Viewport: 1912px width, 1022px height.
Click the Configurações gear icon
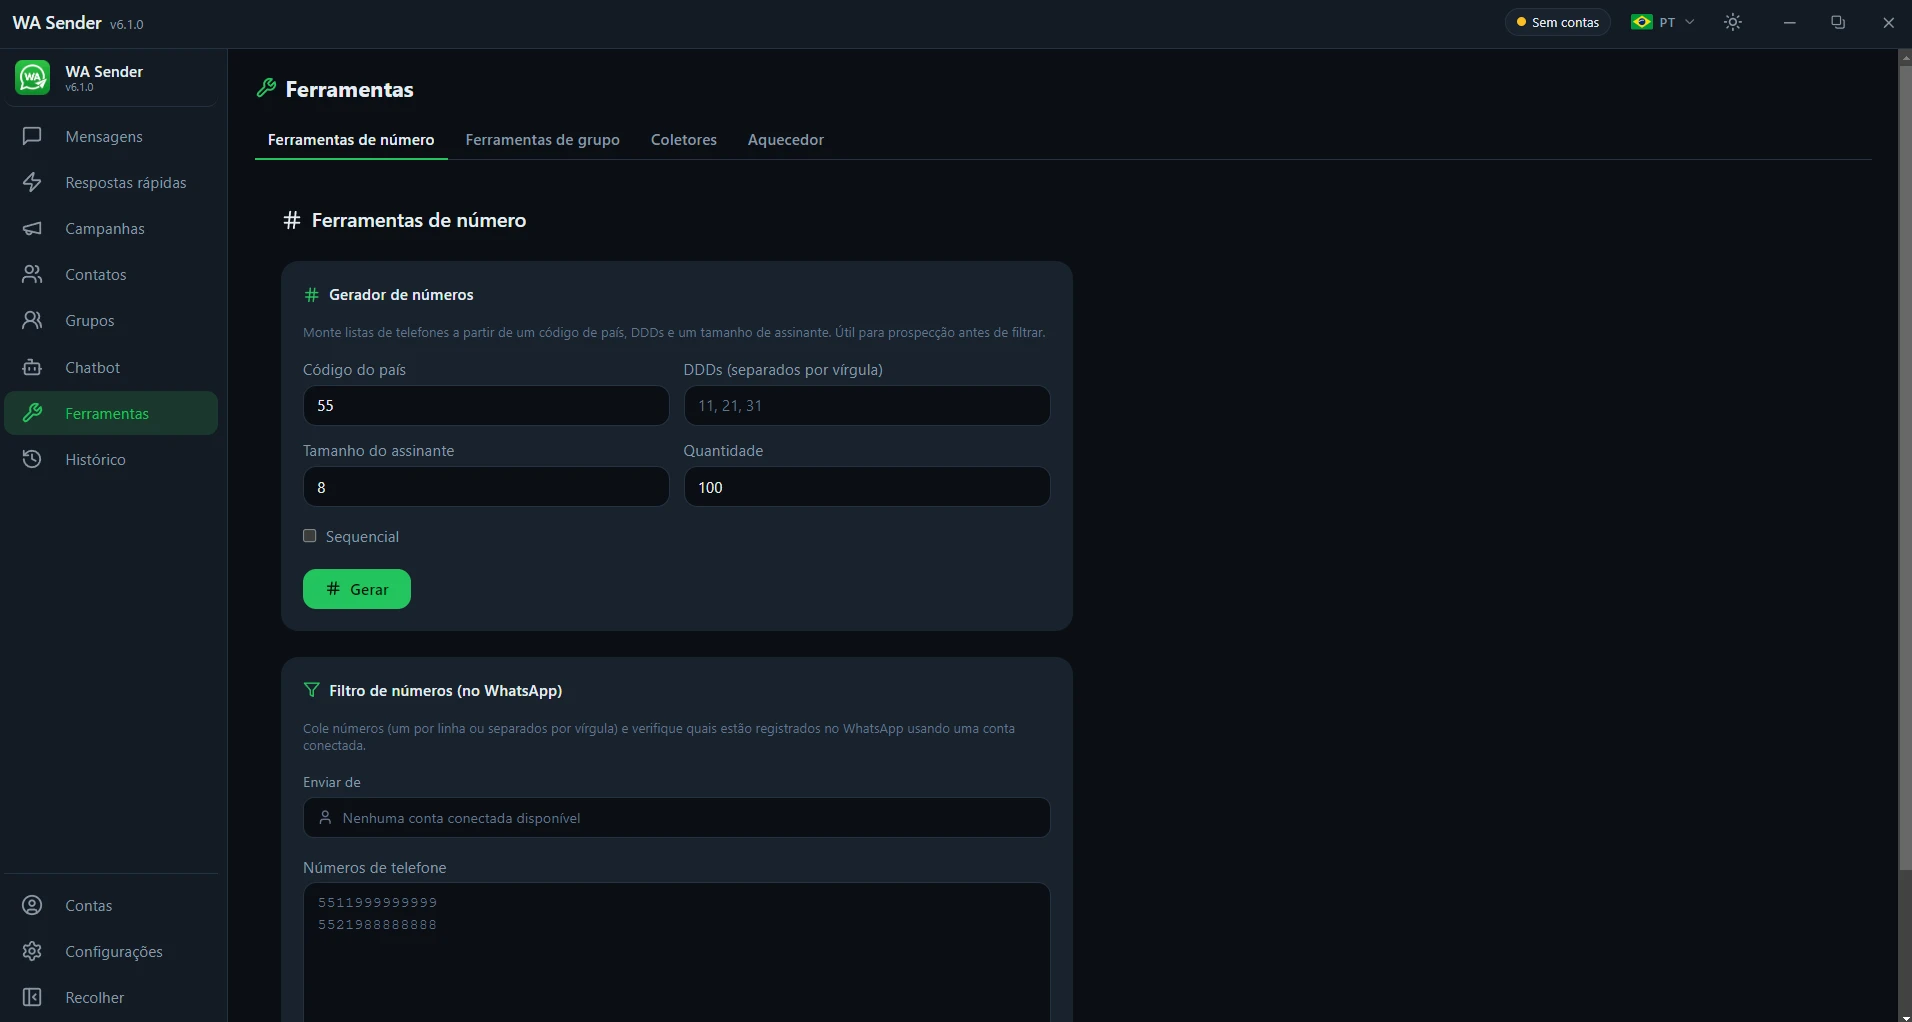click(x=32, y=951)
